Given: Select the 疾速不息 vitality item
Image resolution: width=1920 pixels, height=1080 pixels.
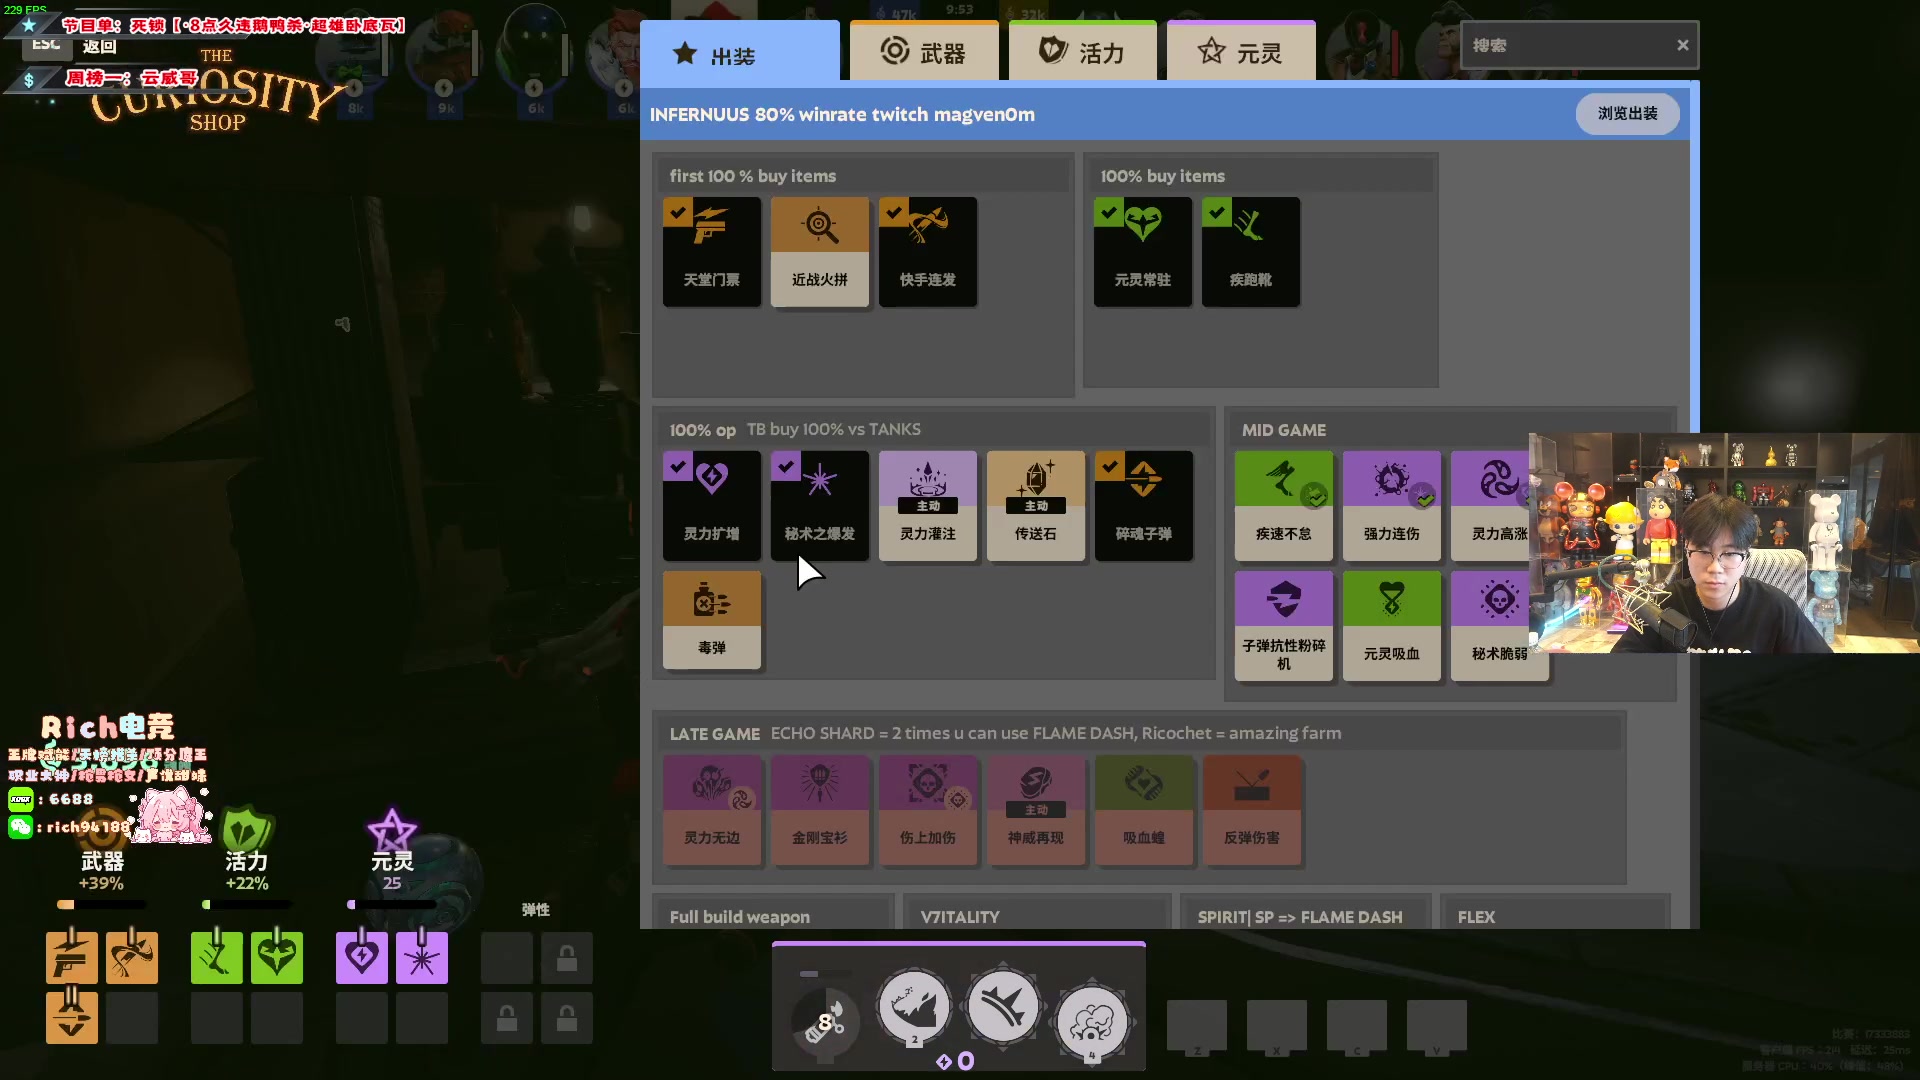Looking at the screenshot, I should (1283, 505).
